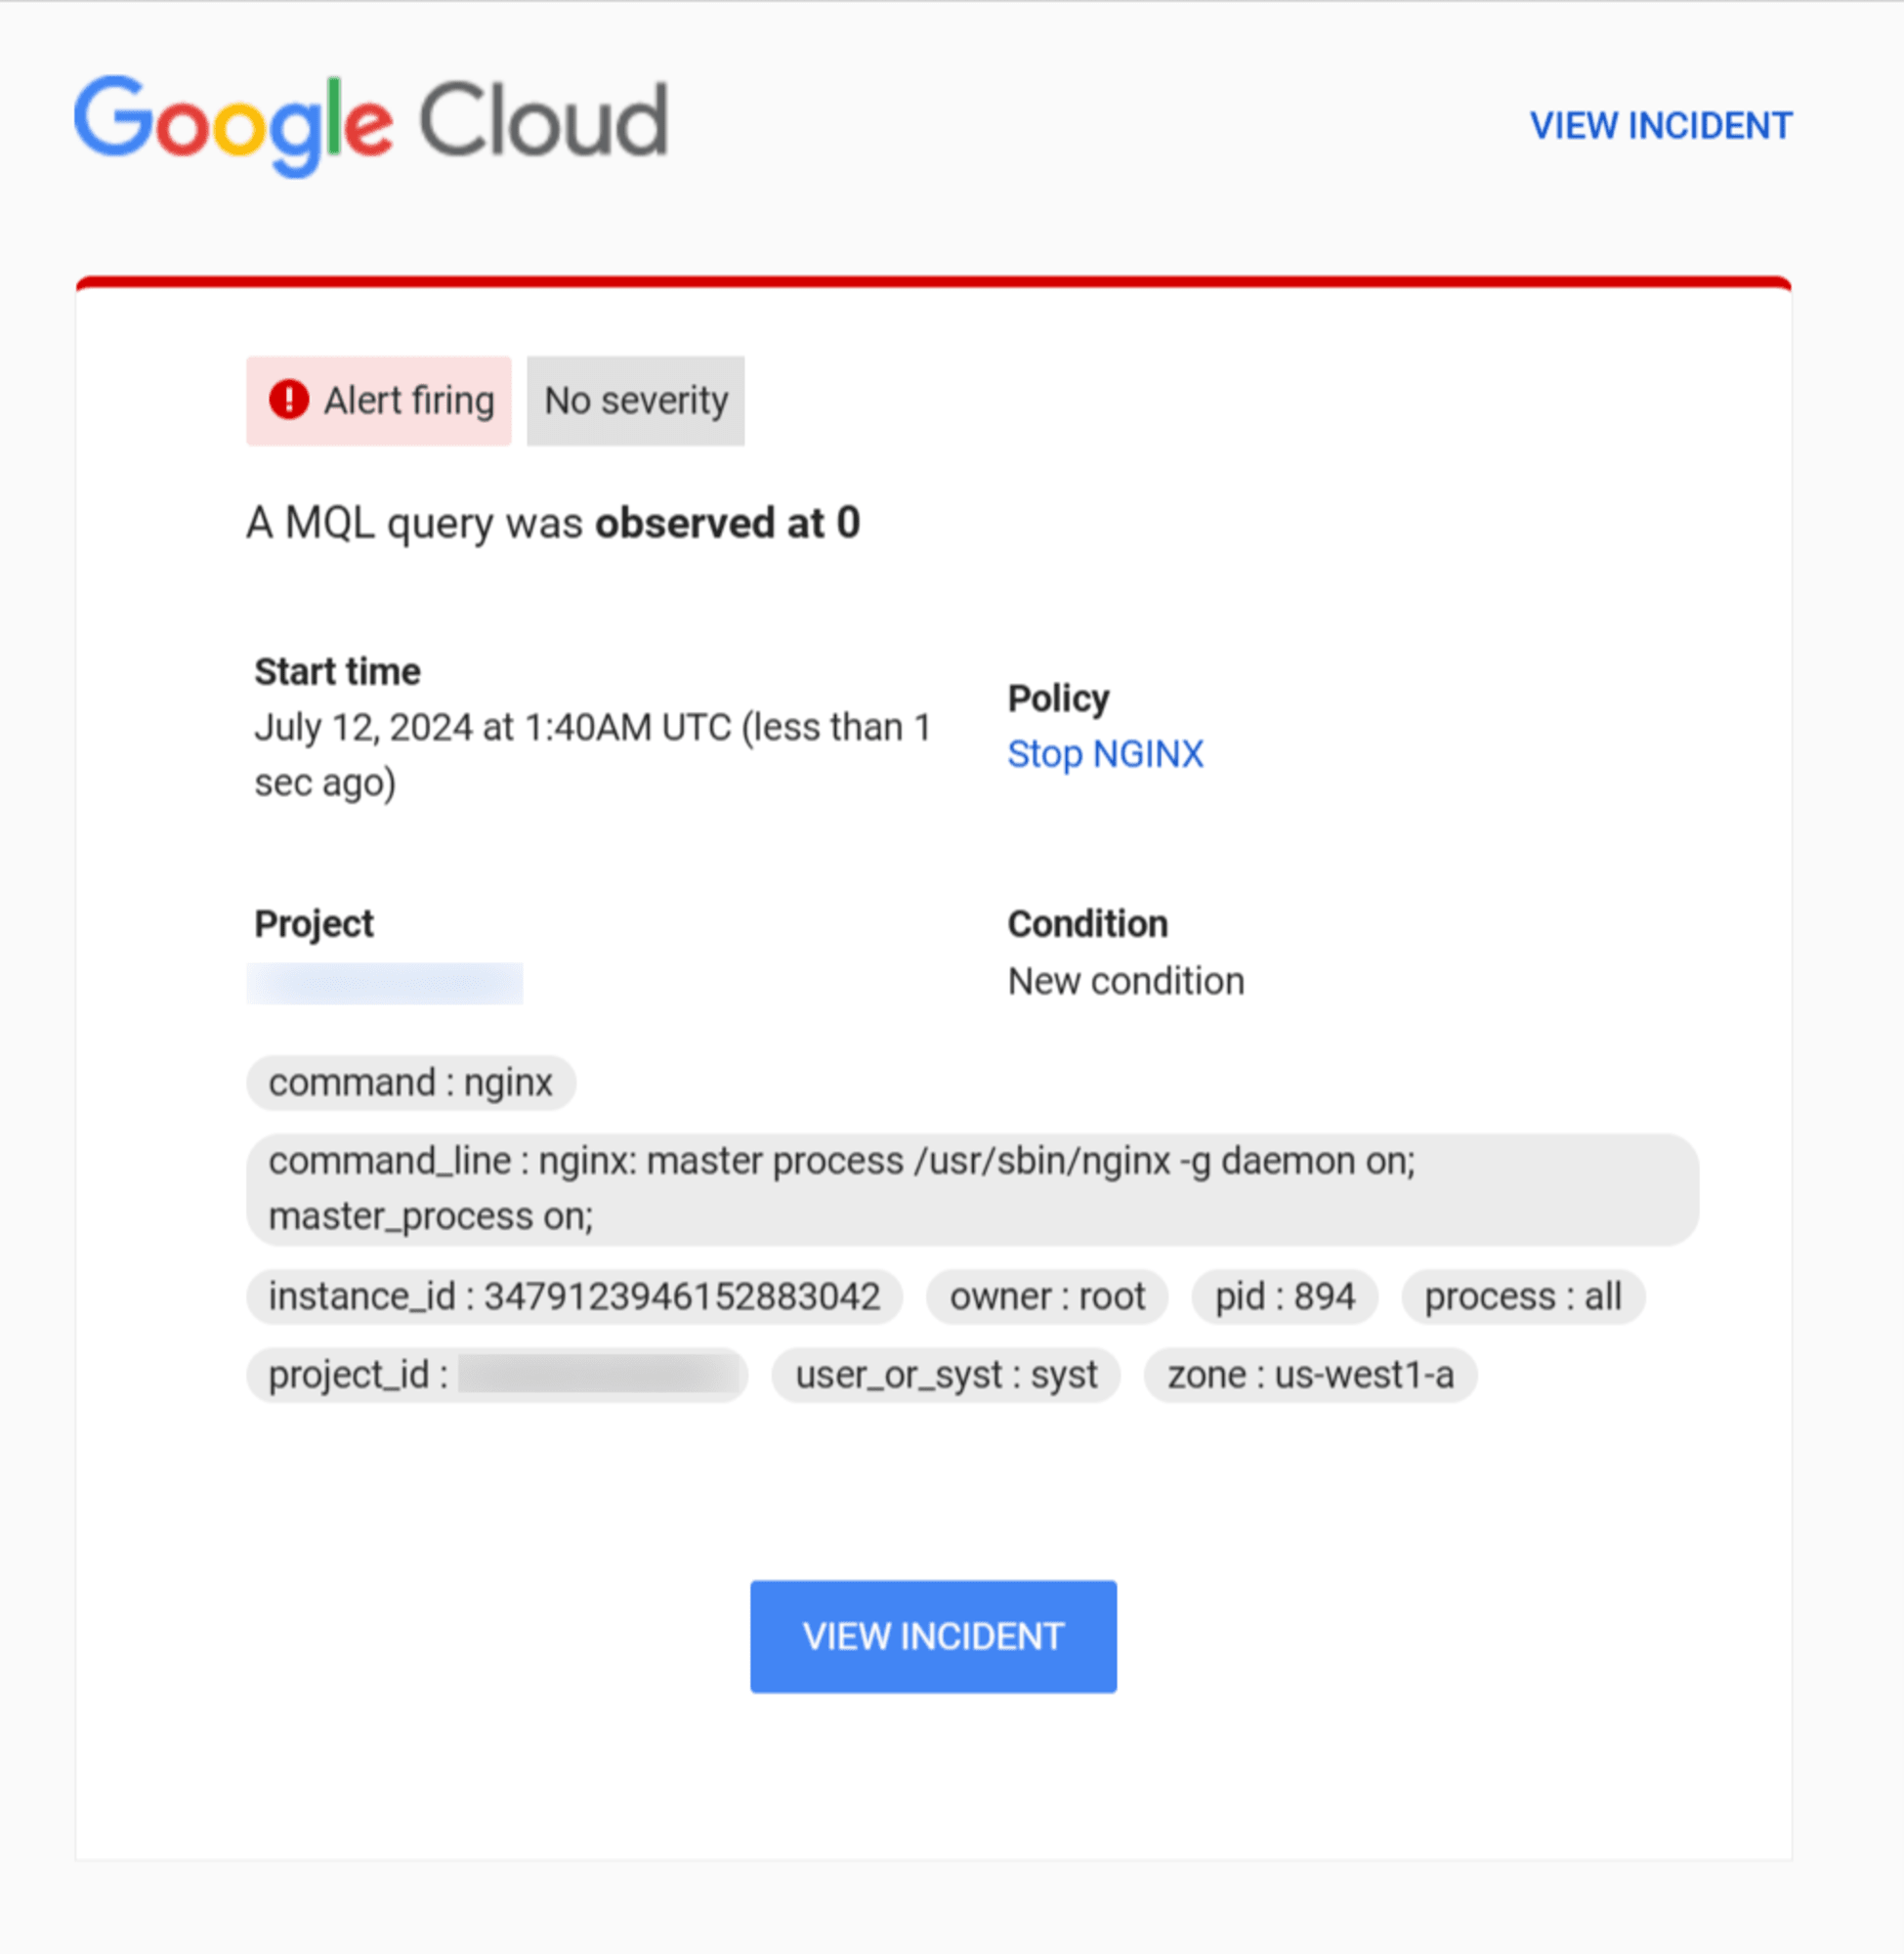Click the Start time date text
The width and height of the screenshot is (1904, 1954).
592,755
